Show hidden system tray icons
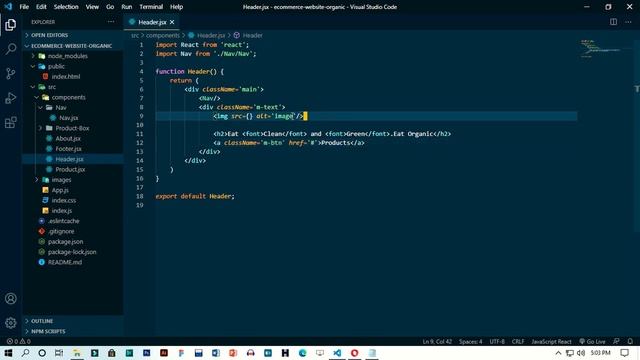640x360 pixels. [558, 353]
